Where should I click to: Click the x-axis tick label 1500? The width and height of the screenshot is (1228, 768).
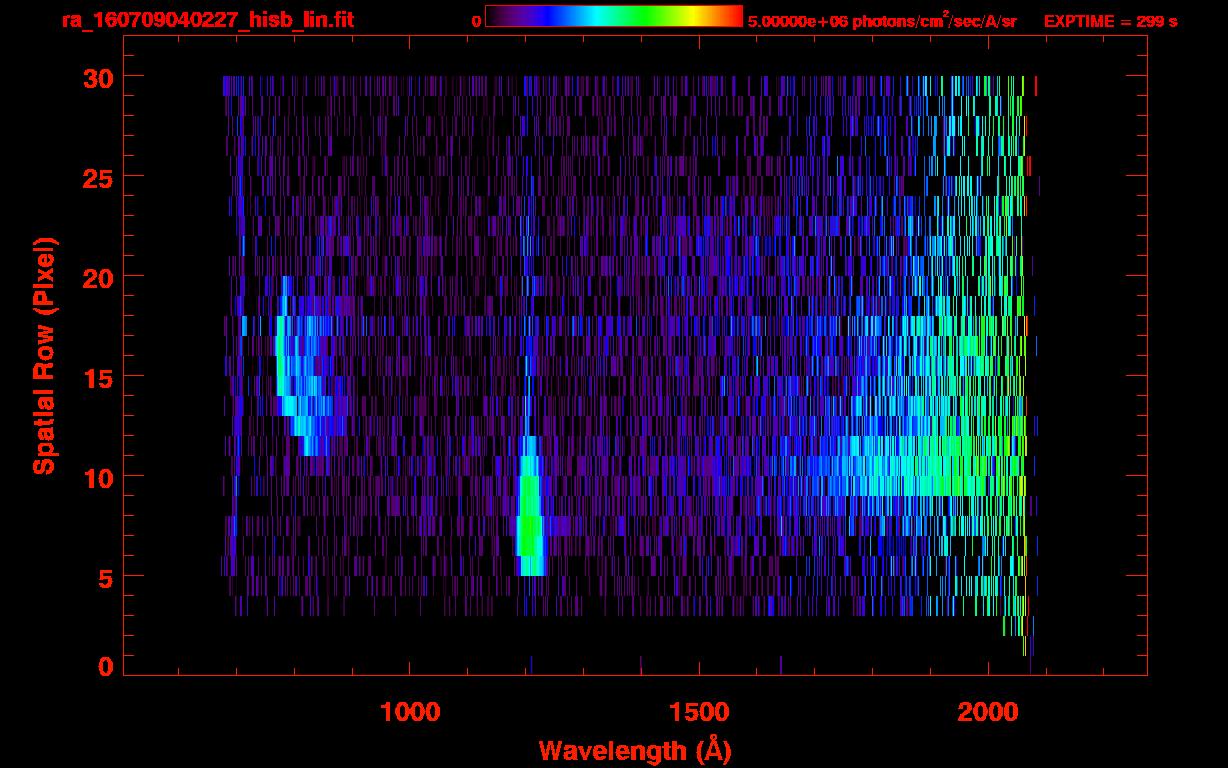point(700,712)
